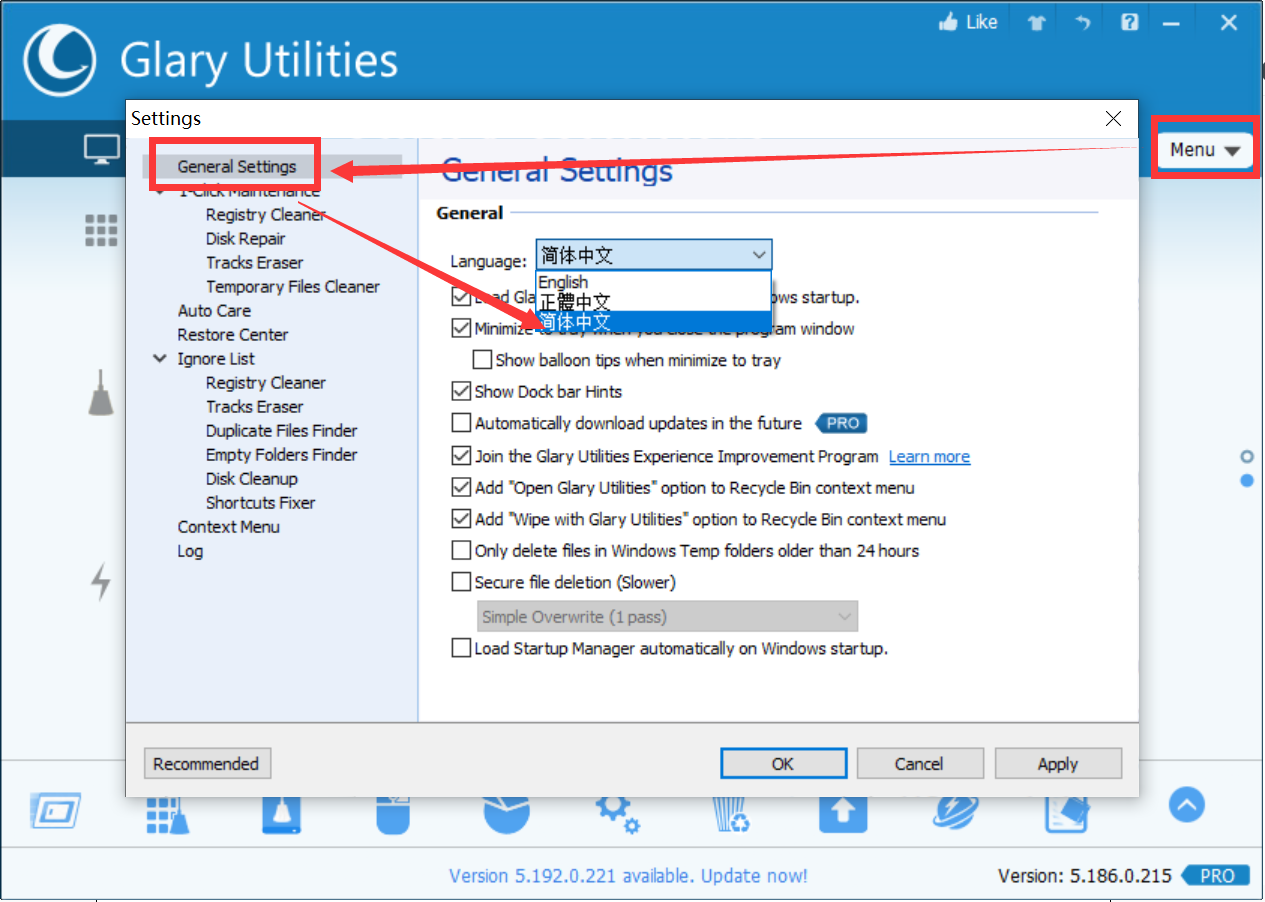Click the paper document dock icon
The image size is (1265, 902).
[1067, 815]
